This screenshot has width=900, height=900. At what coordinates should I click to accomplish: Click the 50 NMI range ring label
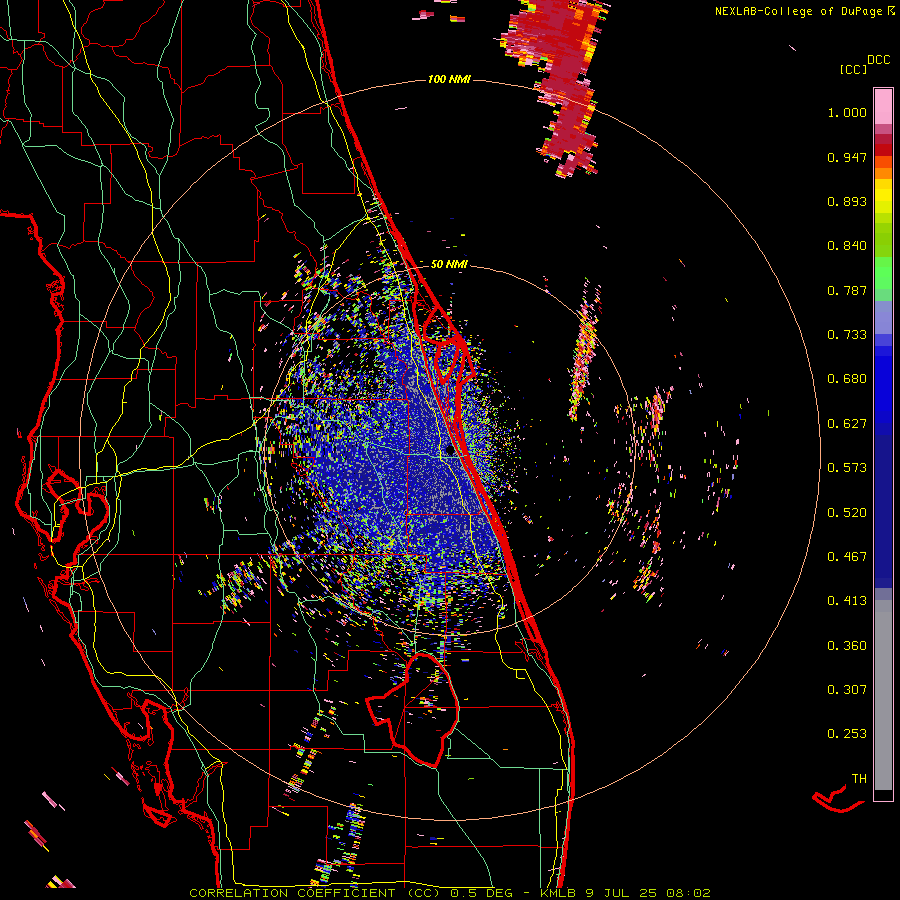point(449,264)
